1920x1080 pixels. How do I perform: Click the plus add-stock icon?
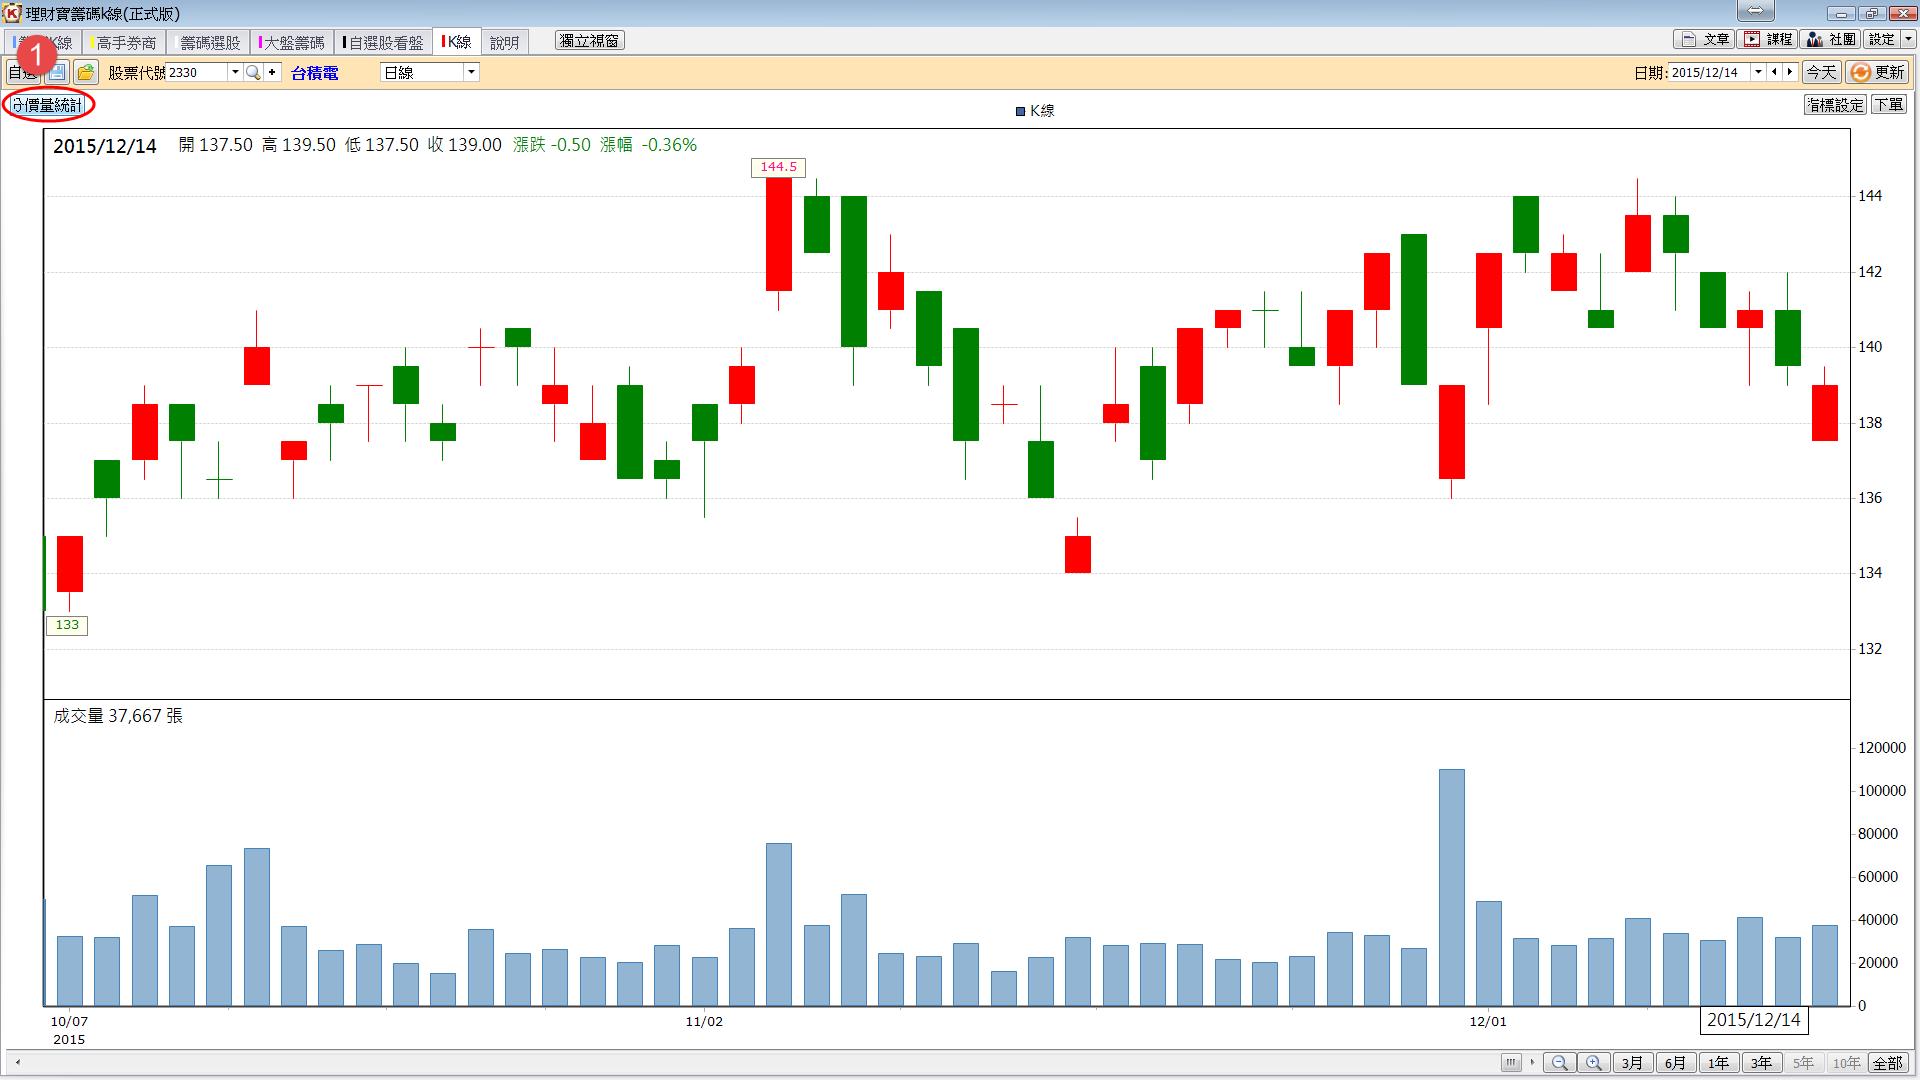[x=272, y=72]
